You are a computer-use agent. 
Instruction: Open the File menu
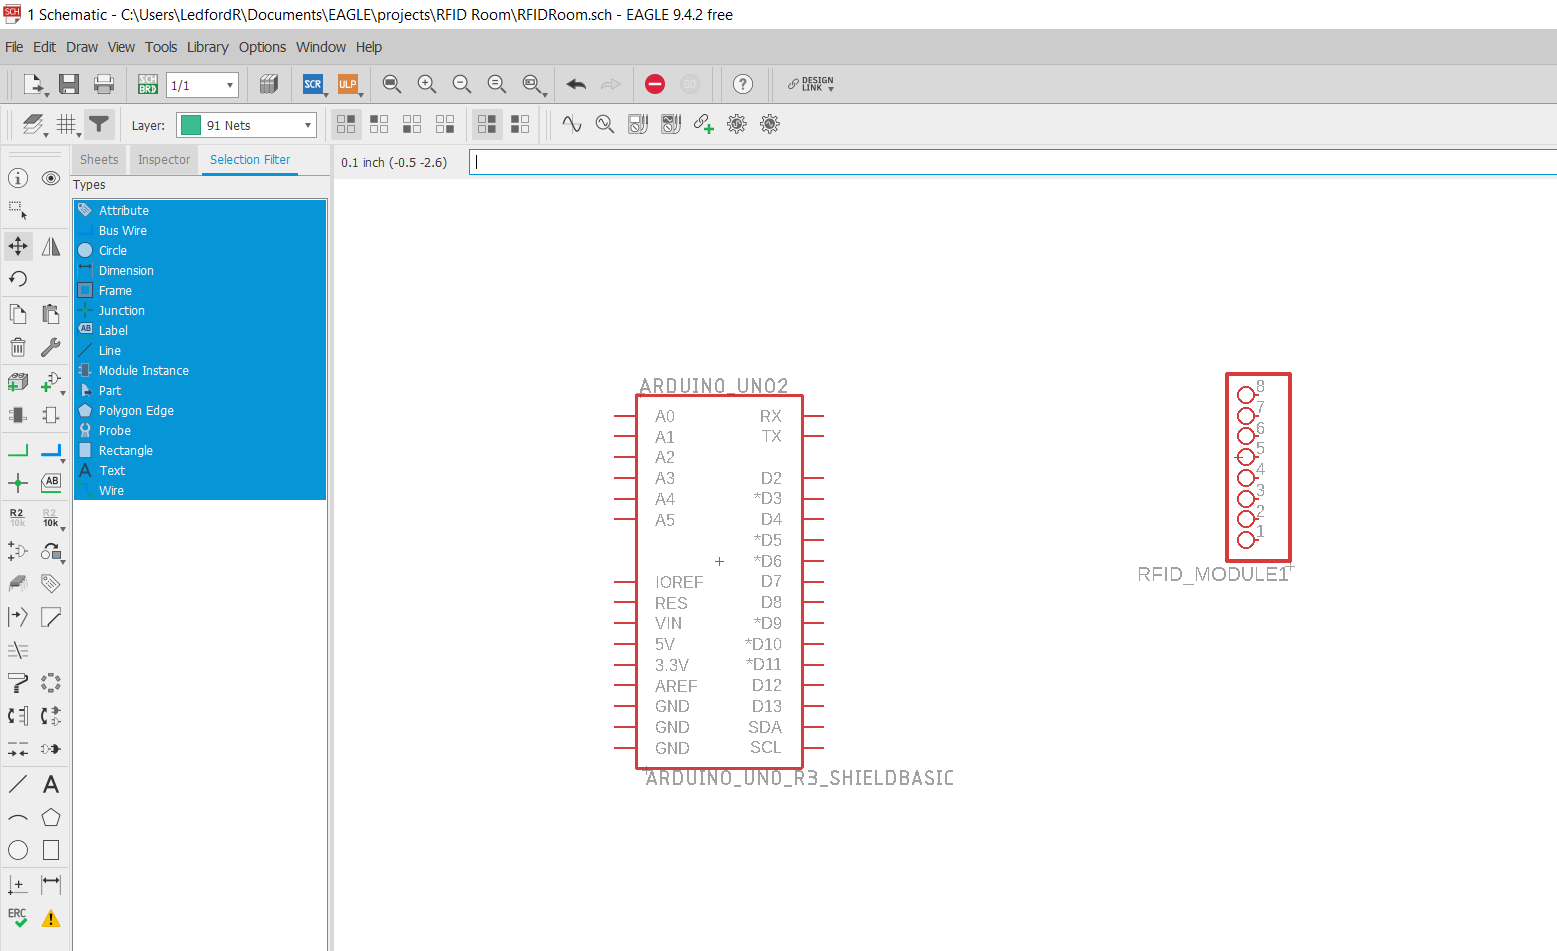tap(14, 47)
